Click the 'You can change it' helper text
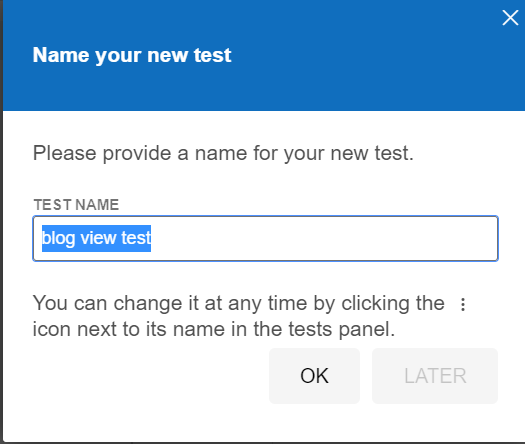This screenshot has height=444, width=525. coord(238,303)
